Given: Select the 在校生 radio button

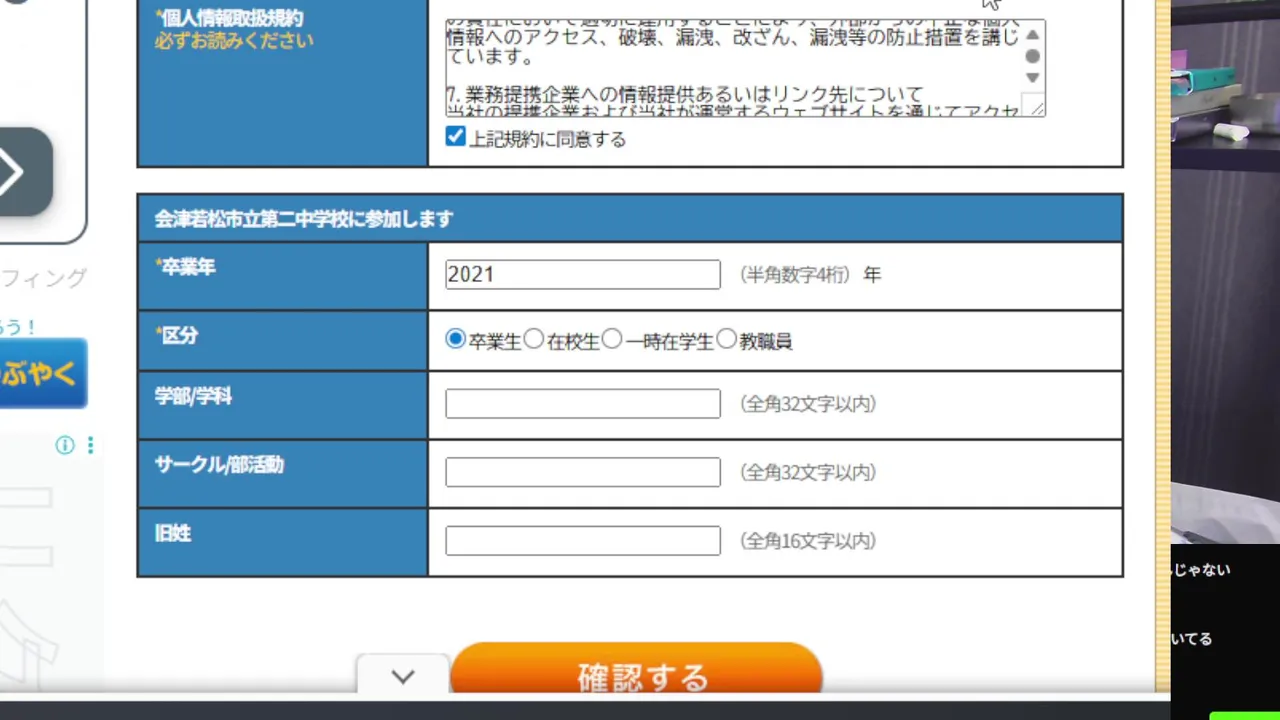Looking at the screenshot, I should [x=534, y=339].
